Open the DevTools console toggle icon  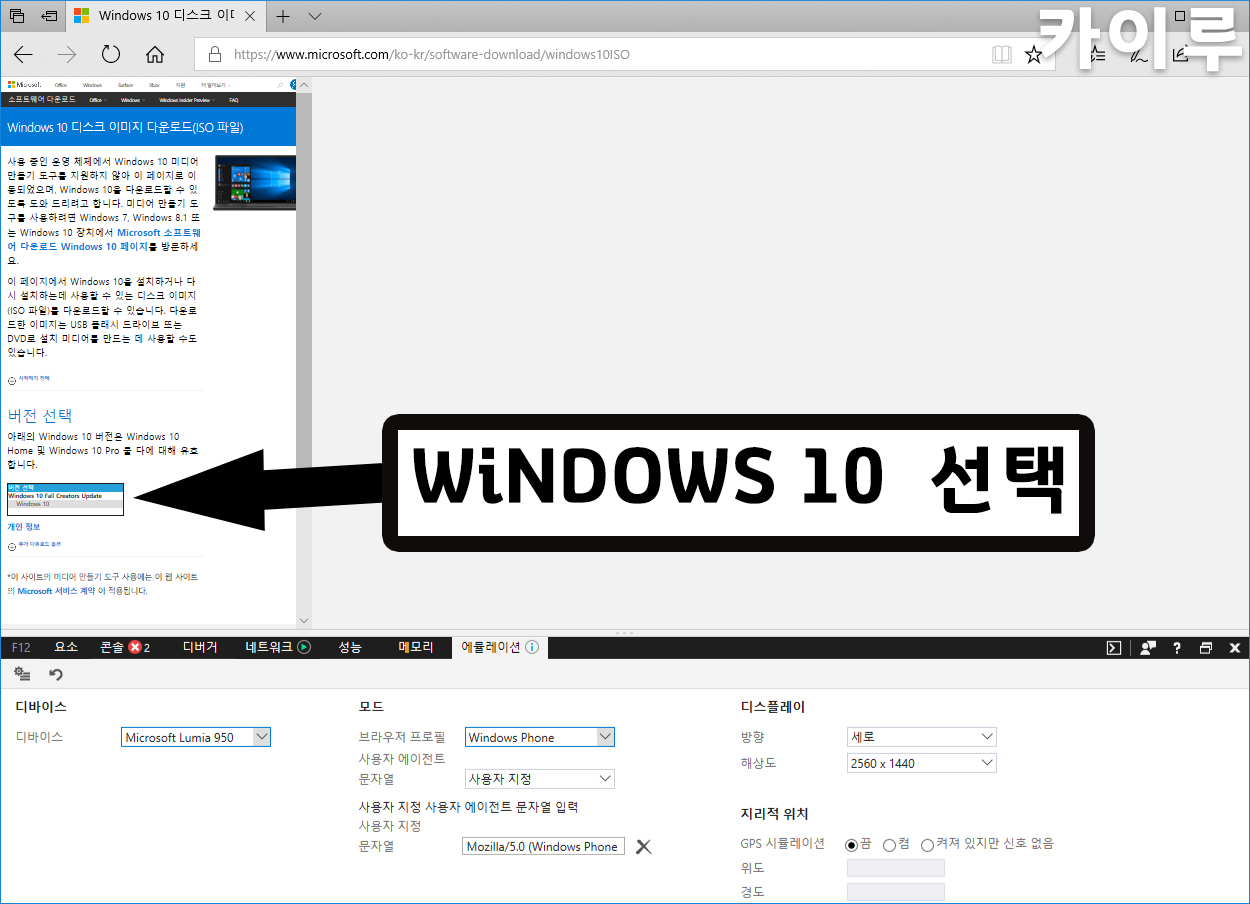click(1114, 648)
